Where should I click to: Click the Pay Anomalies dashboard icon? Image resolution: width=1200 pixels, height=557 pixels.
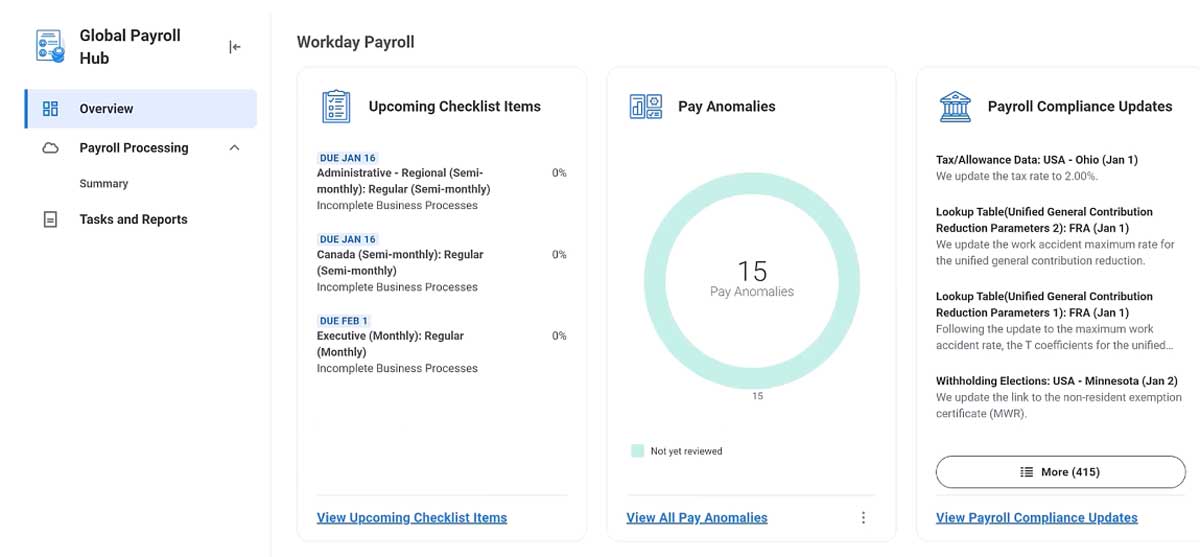pos(646,106)
